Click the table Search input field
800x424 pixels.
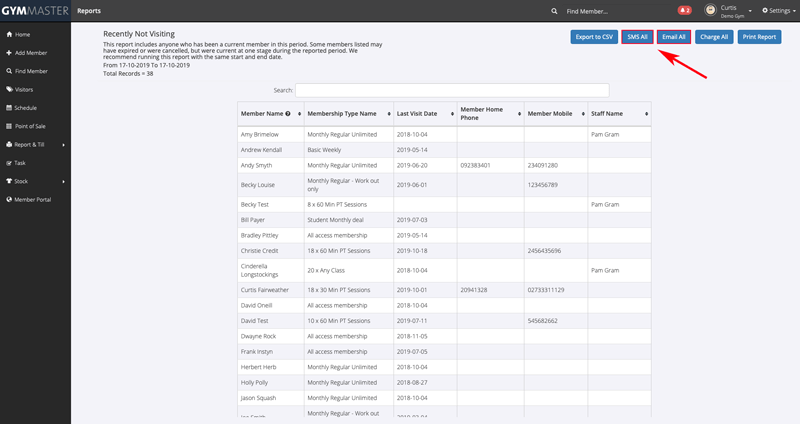[452, 90]
